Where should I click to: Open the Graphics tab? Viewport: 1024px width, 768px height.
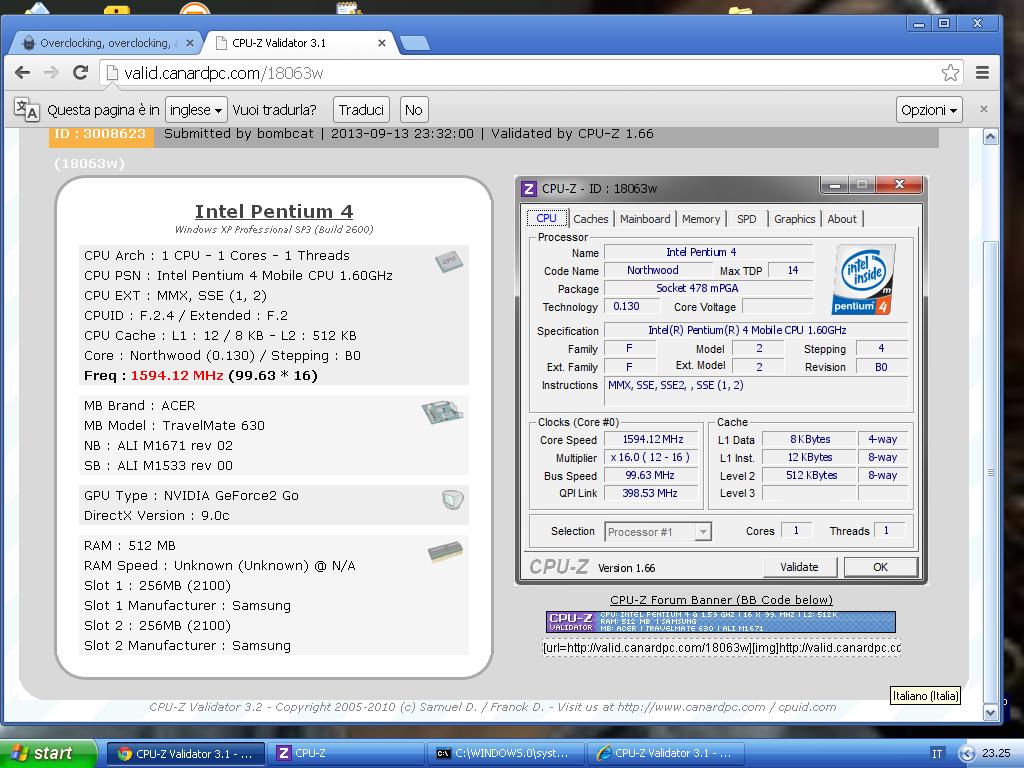tap(795, 219)
